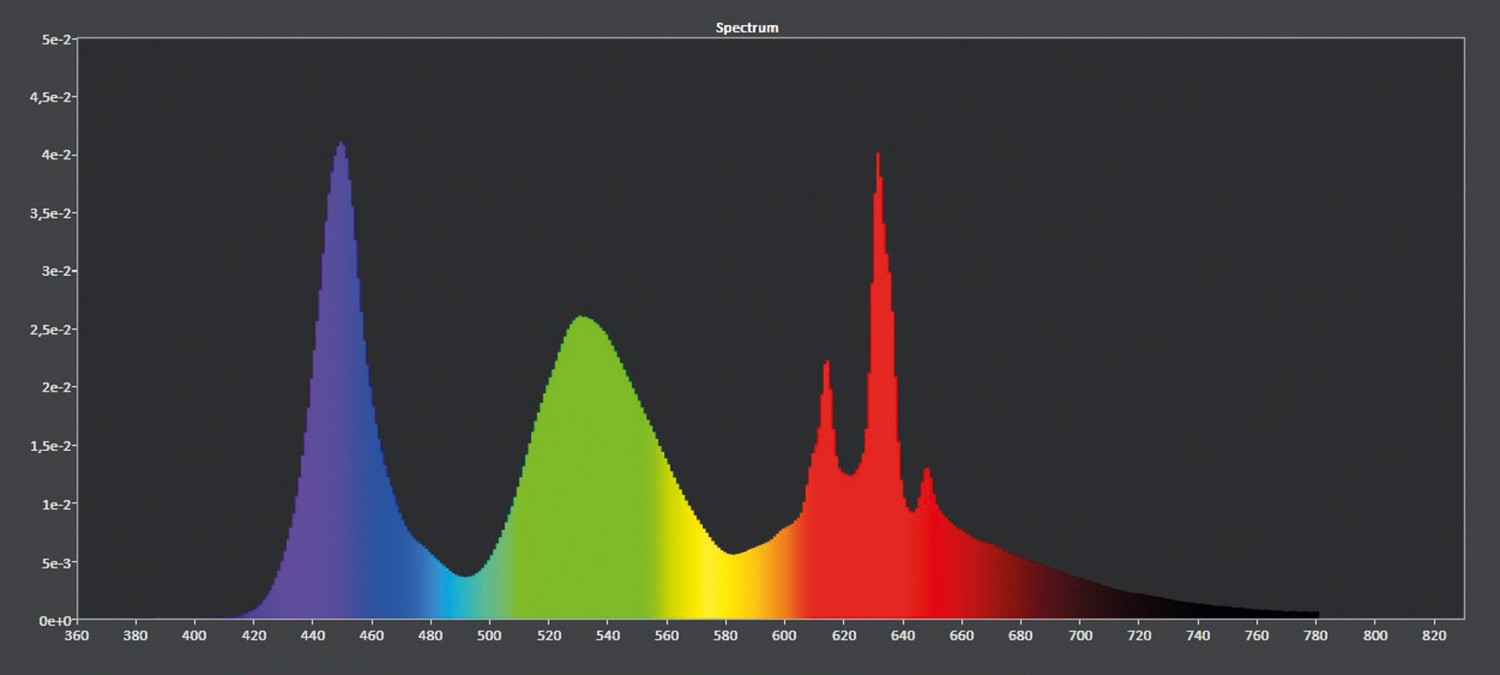The width and height of the screenshot is (1500, 675).
Task: Click the 1,5e-2 y-axis label
Action: [50, 445]
